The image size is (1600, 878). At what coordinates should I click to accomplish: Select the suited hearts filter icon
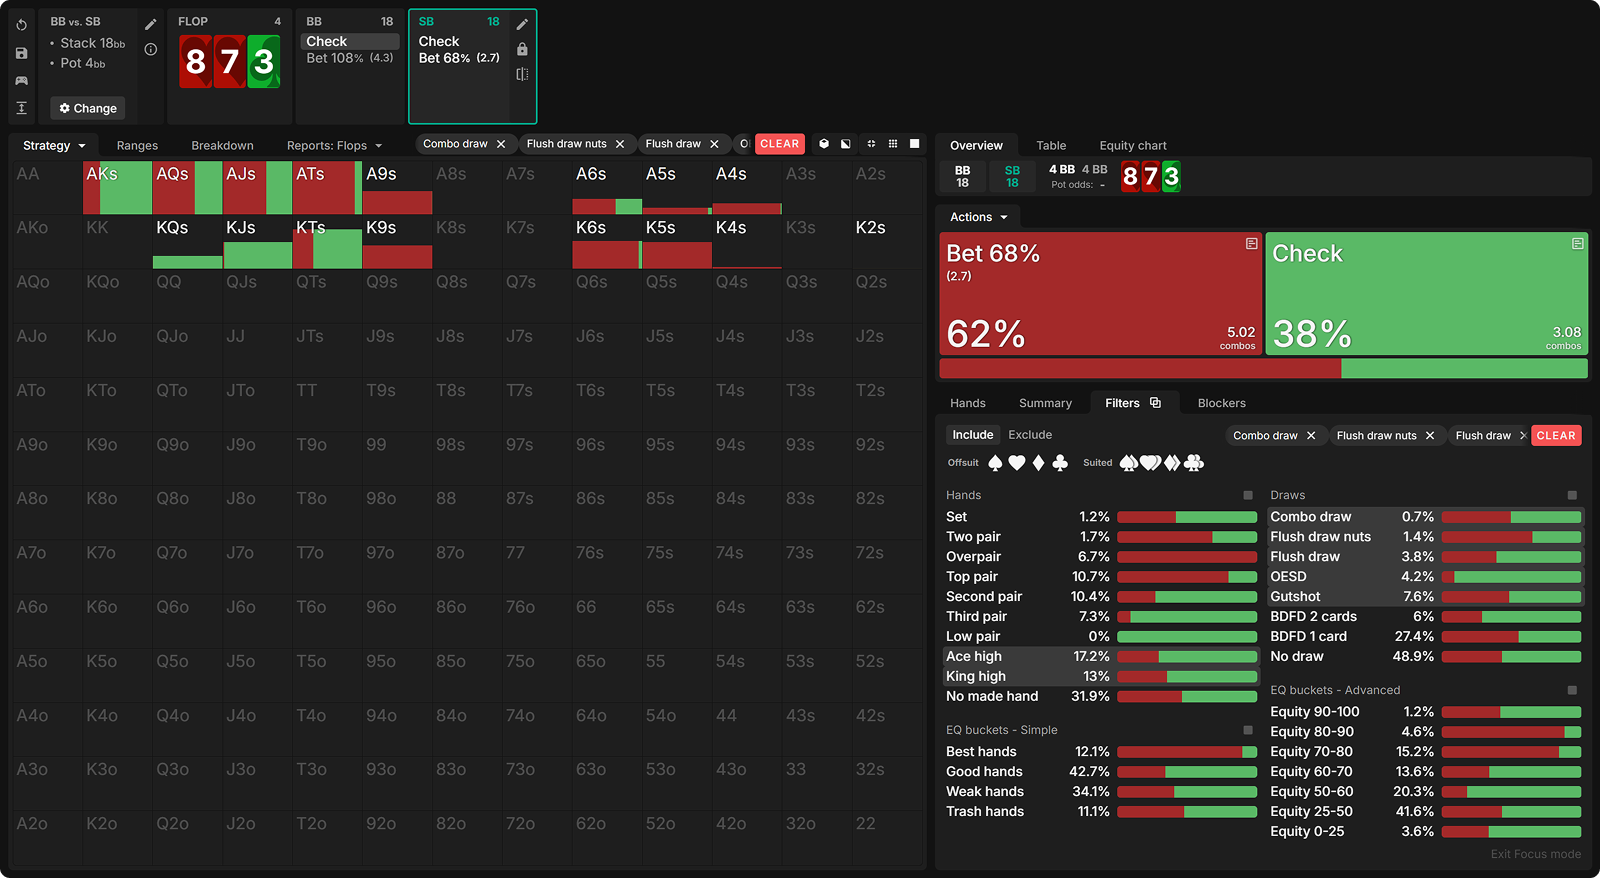click(x=1150, y=463)
